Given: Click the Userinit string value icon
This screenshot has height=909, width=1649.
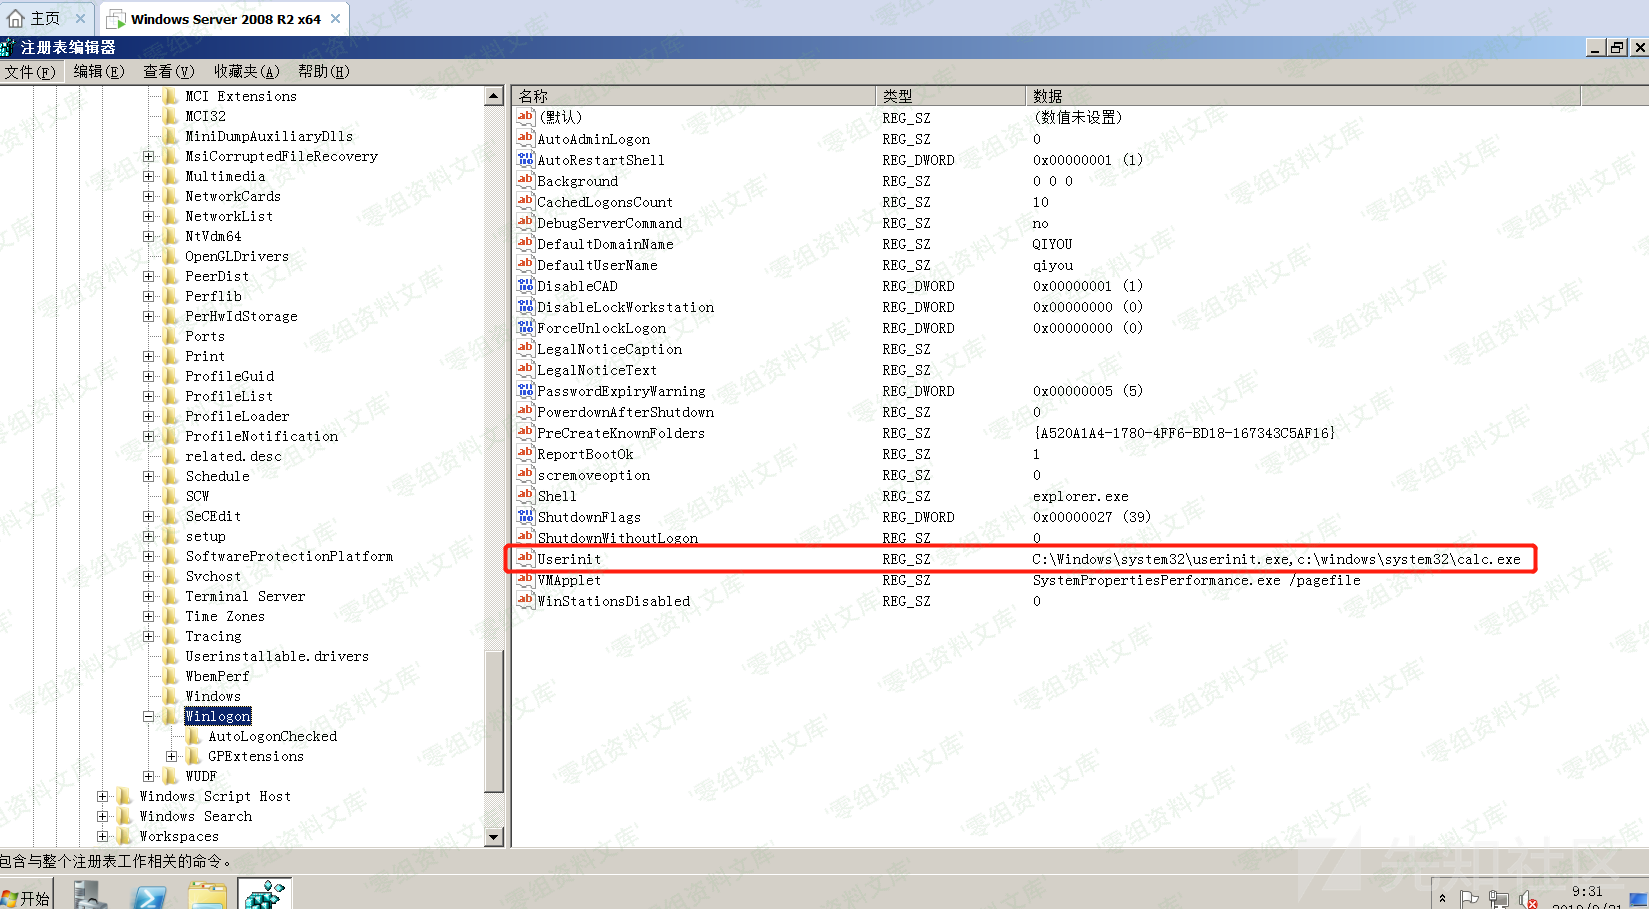Looking at the screenshot, I should 525,558.
